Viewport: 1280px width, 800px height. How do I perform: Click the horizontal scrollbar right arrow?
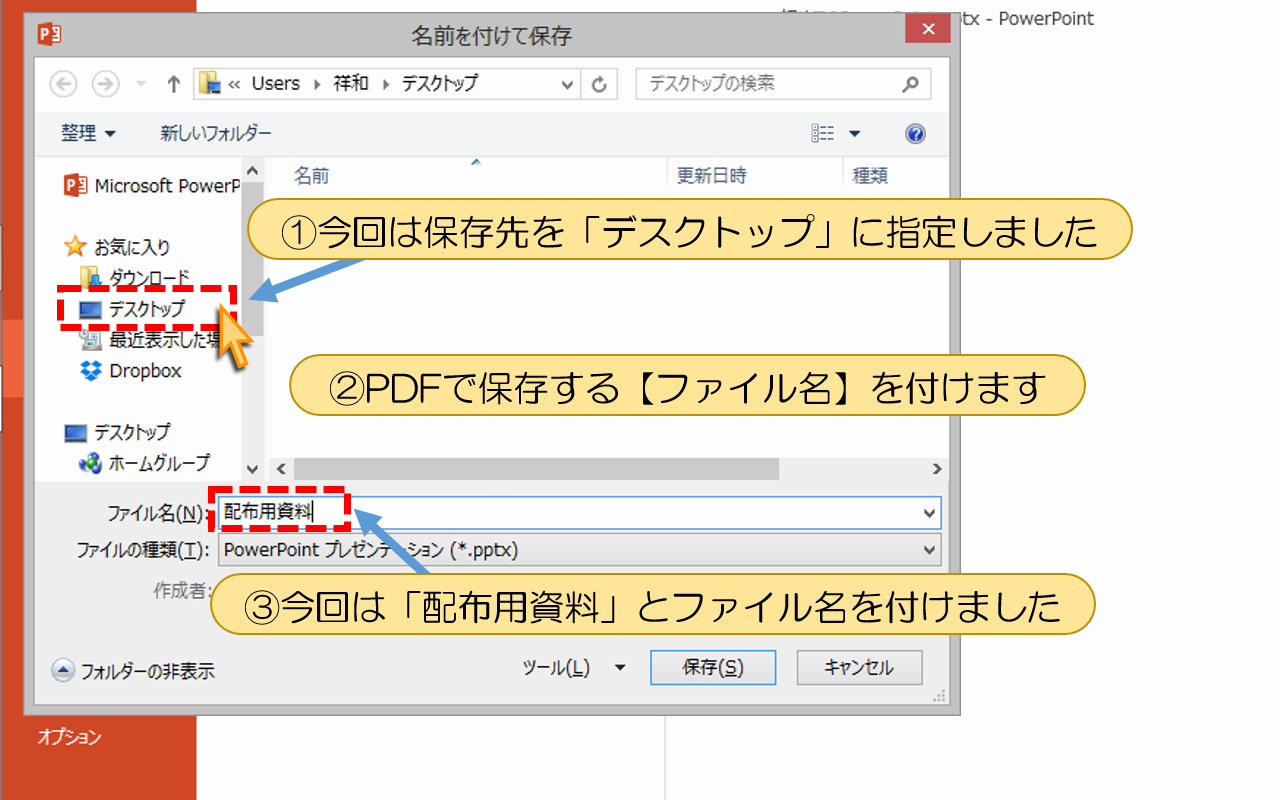coord(936,469)
